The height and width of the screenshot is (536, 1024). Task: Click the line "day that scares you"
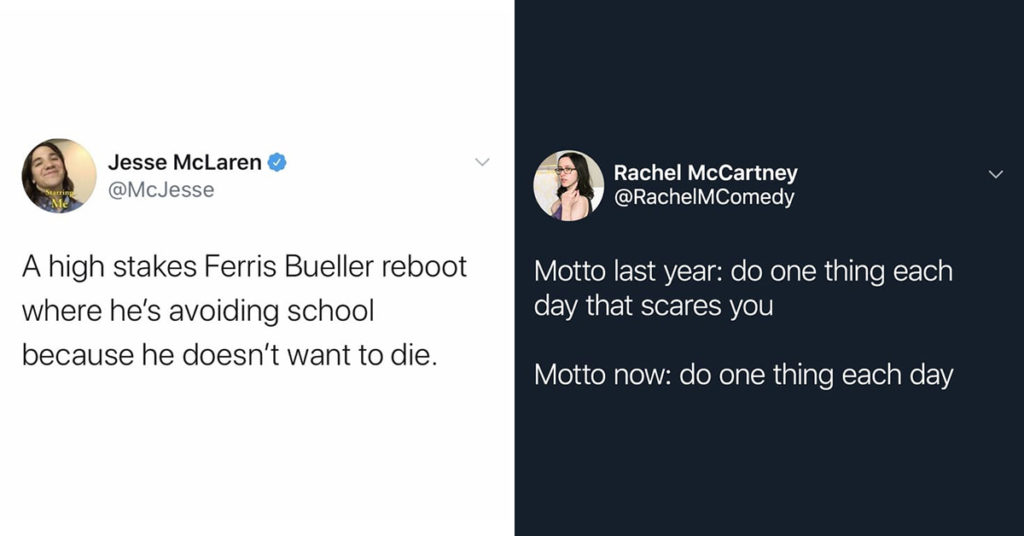pos(653,306)
